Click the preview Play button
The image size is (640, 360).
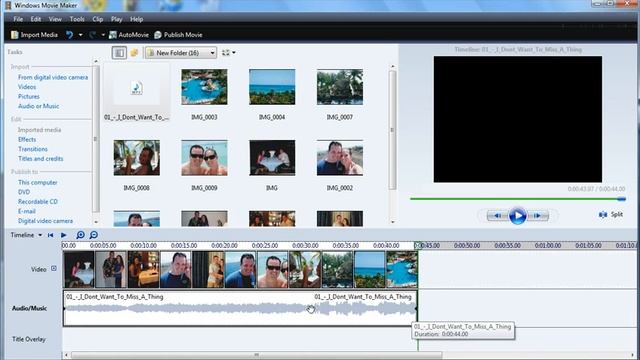517,216
